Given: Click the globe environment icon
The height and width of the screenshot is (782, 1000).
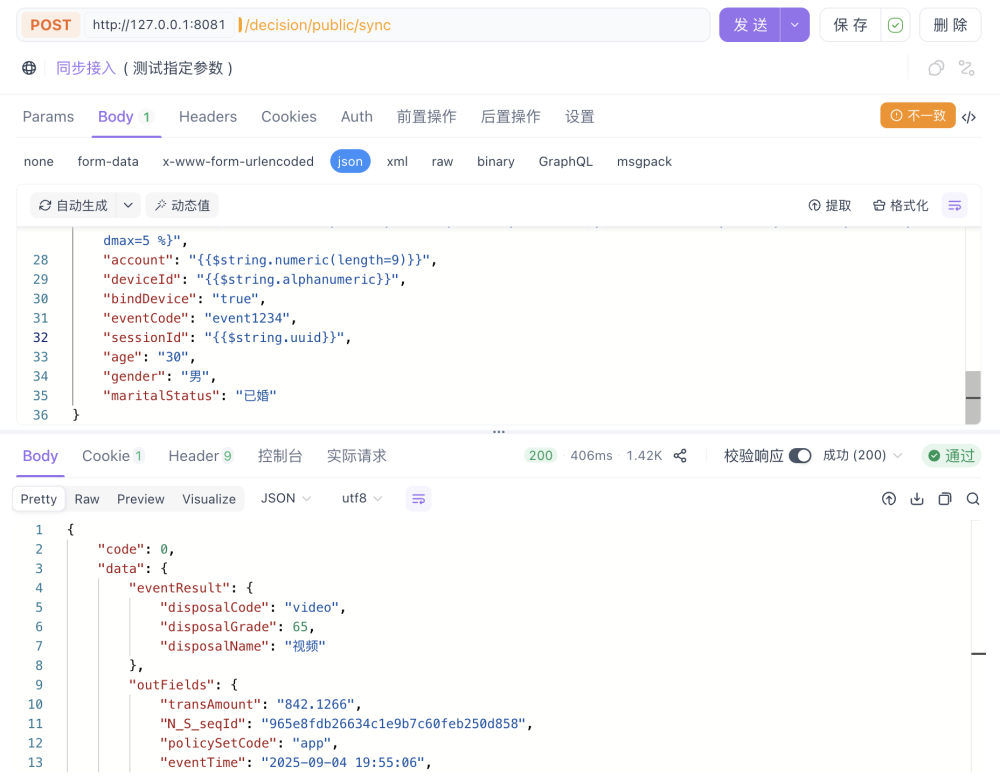Looking at the screenshot, I should pos(29,68).
